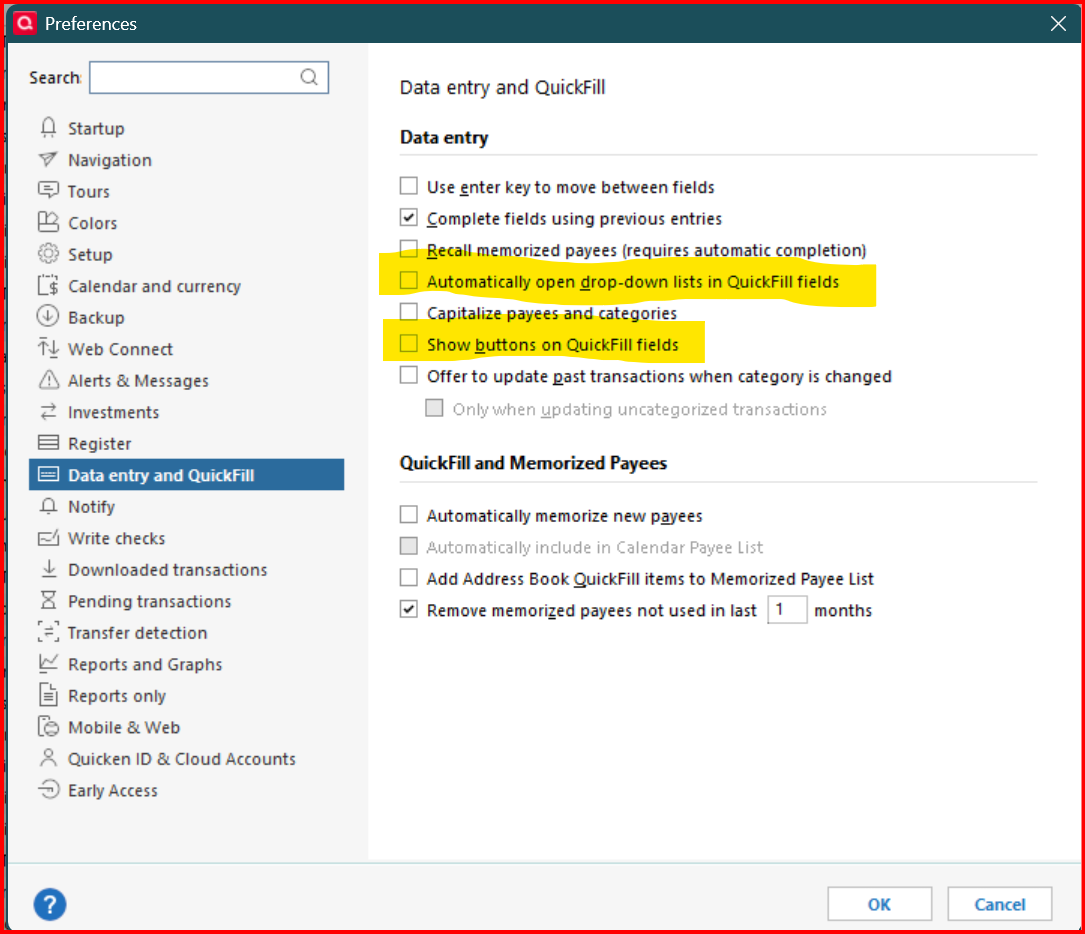Enable Automatically memorize new payees
This screenshot has height=934, width=1085.
[x=408, y=515]
